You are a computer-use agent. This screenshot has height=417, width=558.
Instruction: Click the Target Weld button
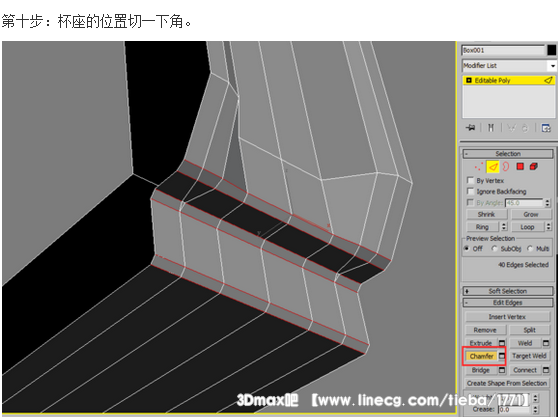click(530, 356)
